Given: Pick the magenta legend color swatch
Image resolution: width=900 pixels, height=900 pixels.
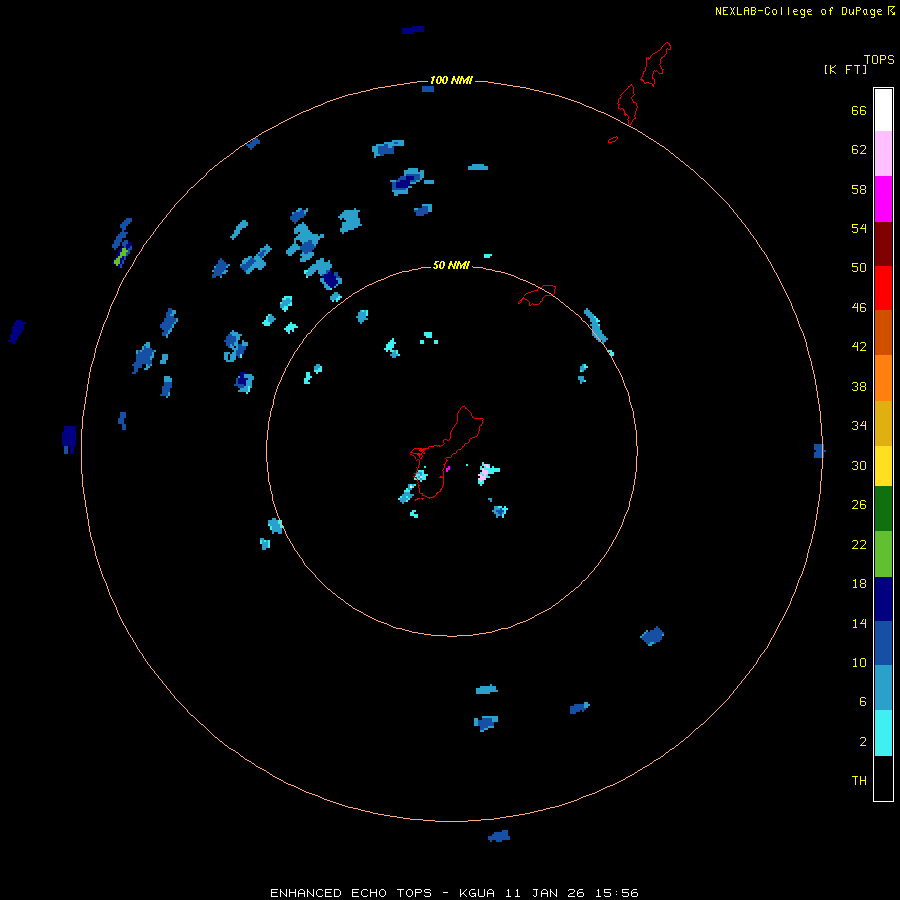Looking at the screenshot, I should pos(883,199).
